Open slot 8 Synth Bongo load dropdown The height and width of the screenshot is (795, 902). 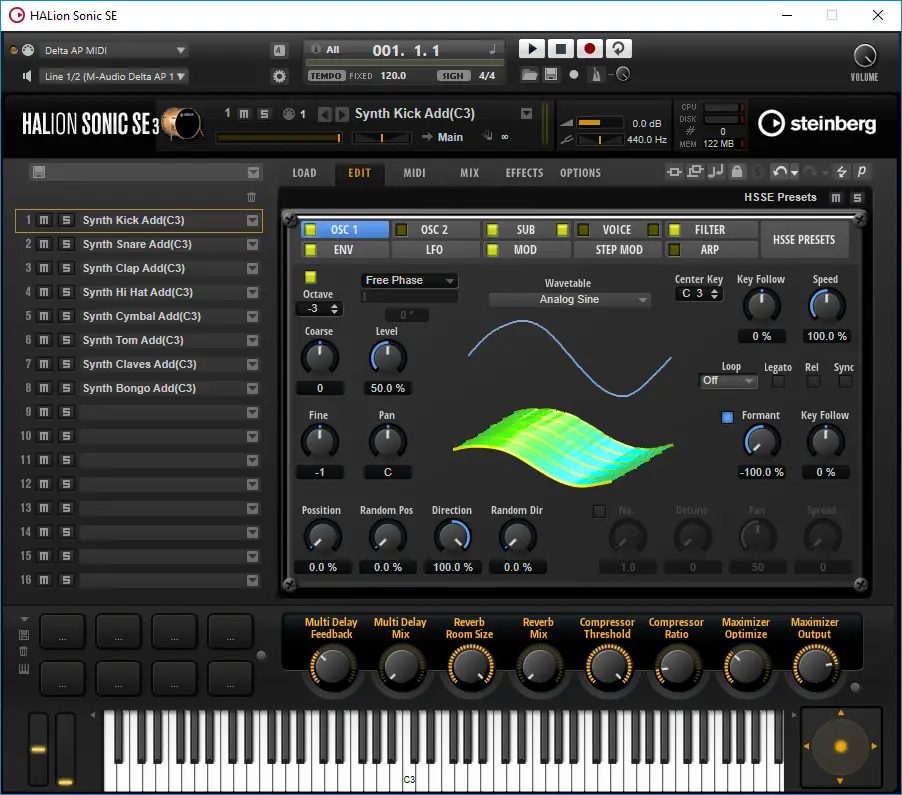[x=252, y=389]
